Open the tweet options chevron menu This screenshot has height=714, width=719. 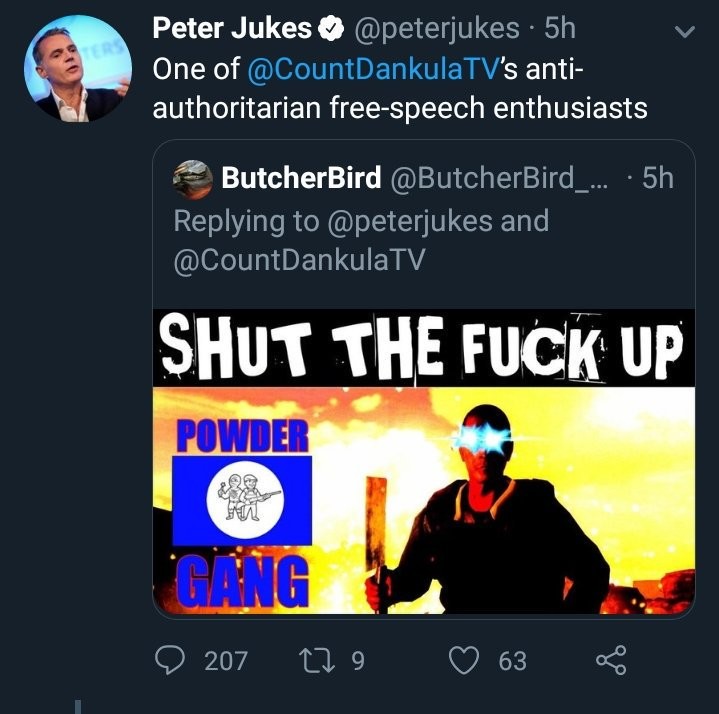click(685, 31)
